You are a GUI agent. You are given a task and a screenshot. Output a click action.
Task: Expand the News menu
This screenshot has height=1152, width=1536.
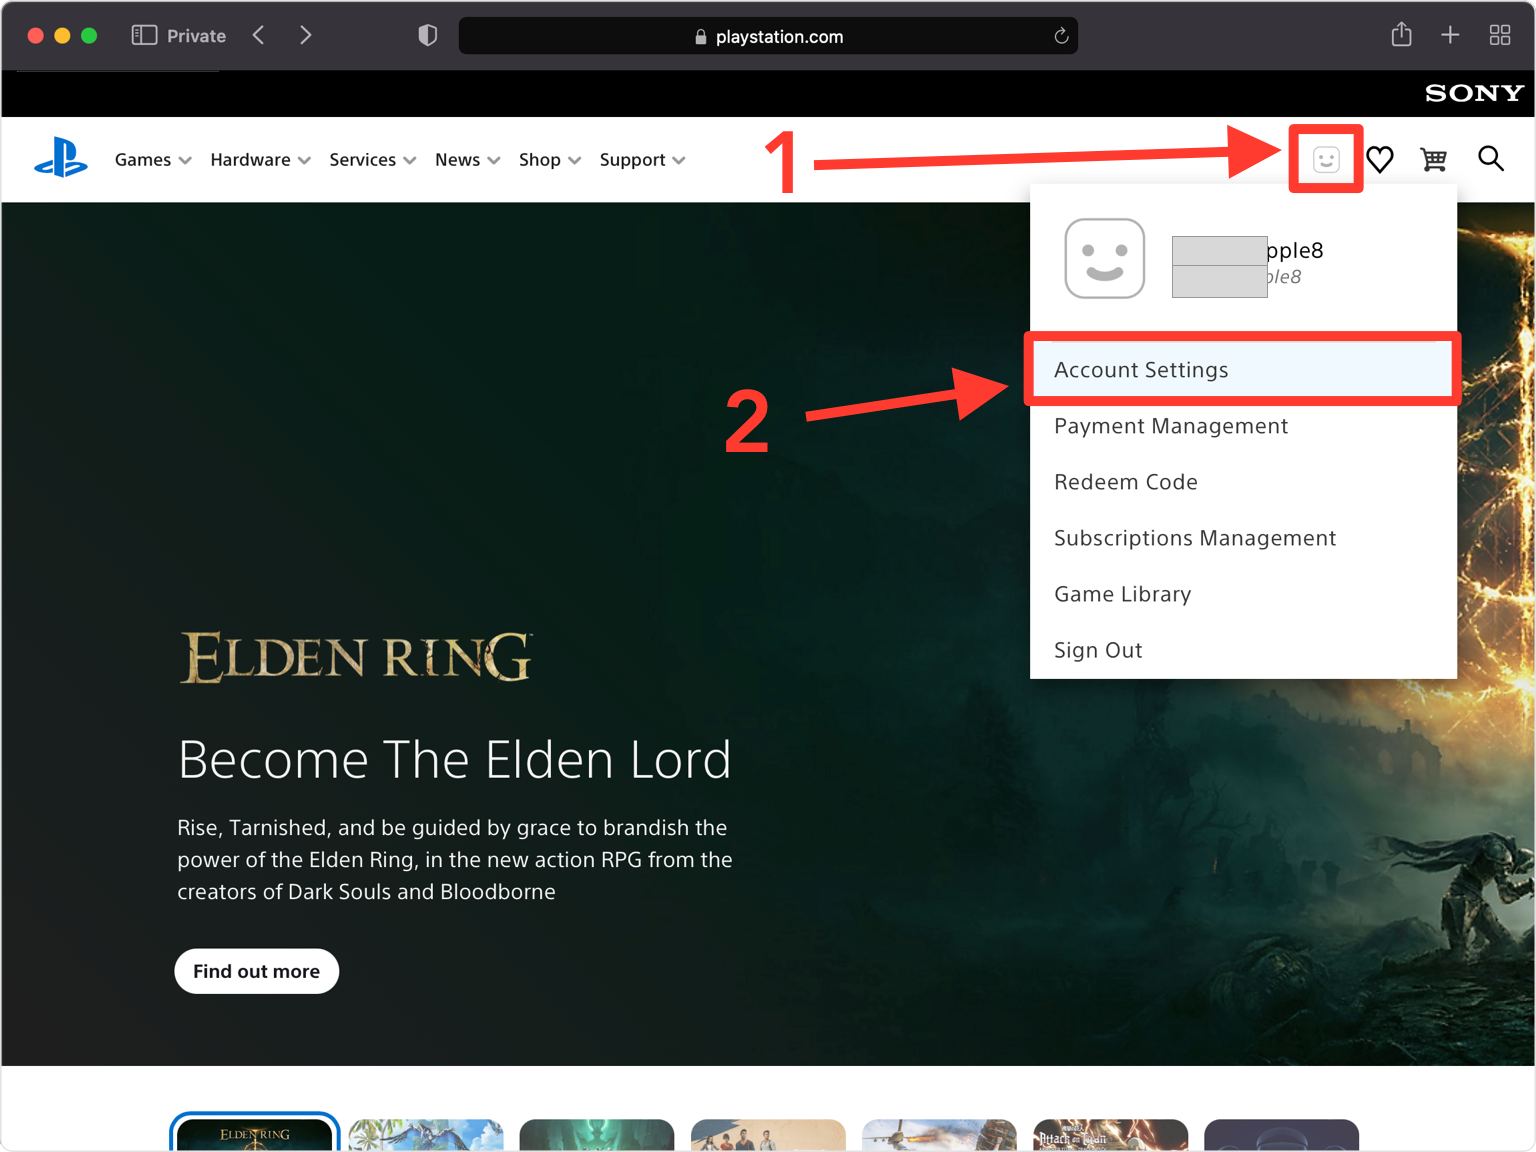(x=467, y=160)
